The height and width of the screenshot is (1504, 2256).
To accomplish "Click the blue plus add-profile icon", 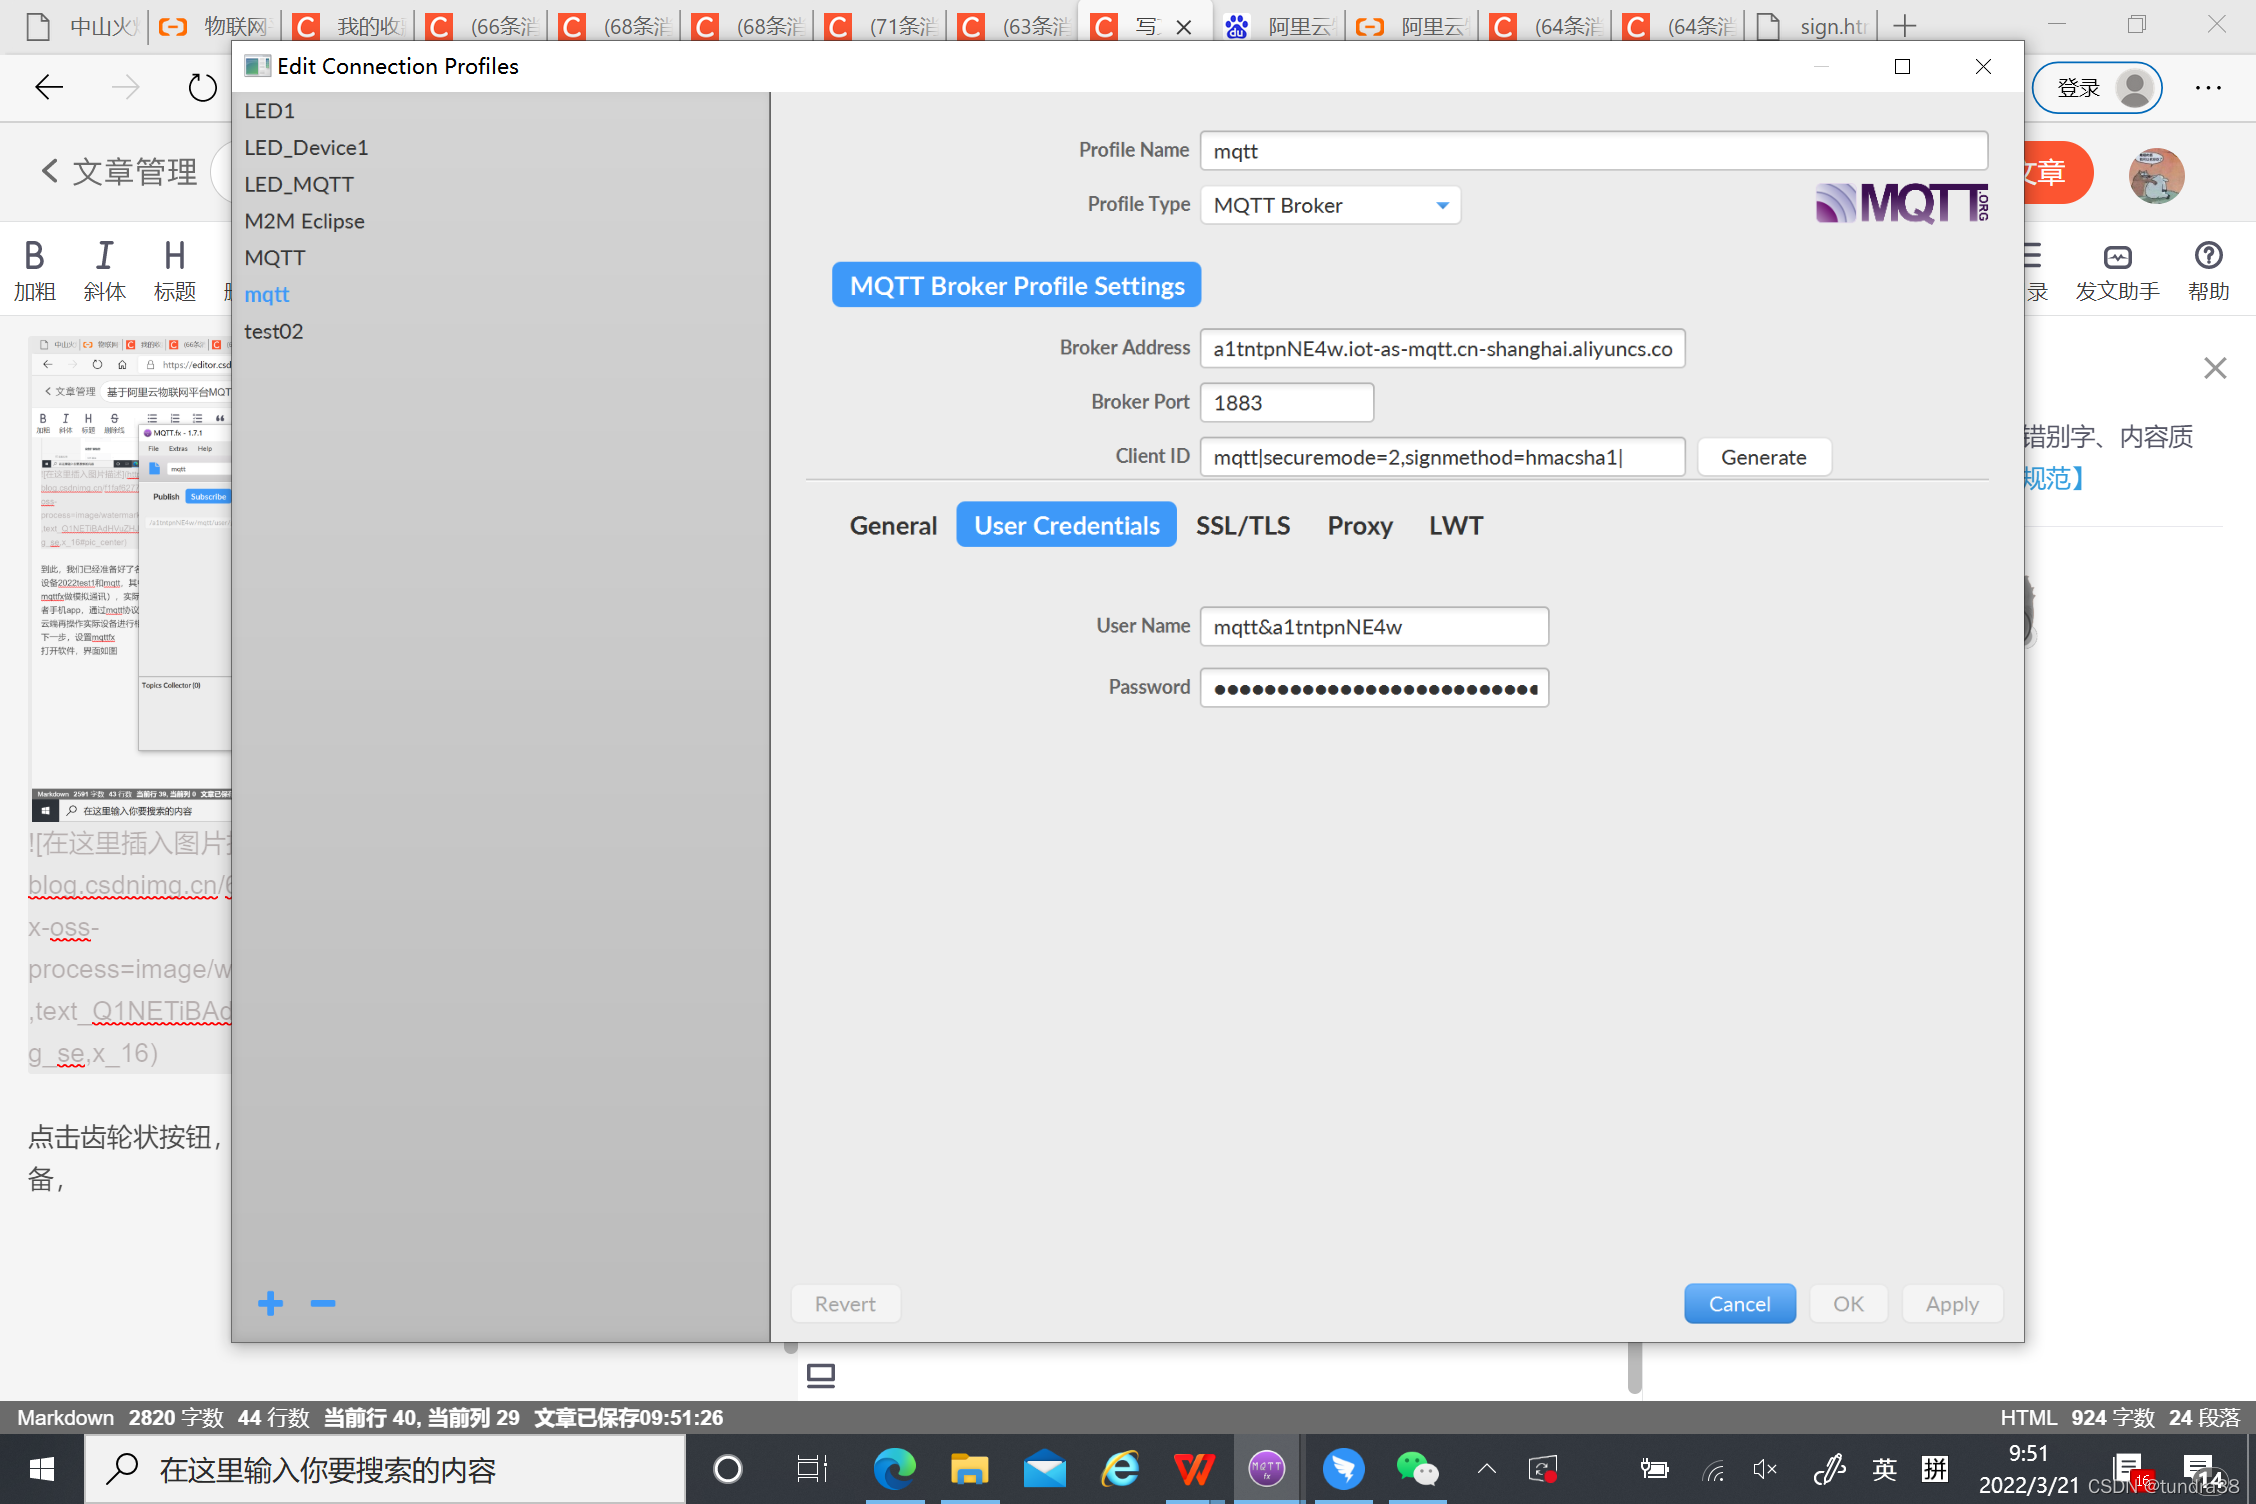I will (270, 1303).
